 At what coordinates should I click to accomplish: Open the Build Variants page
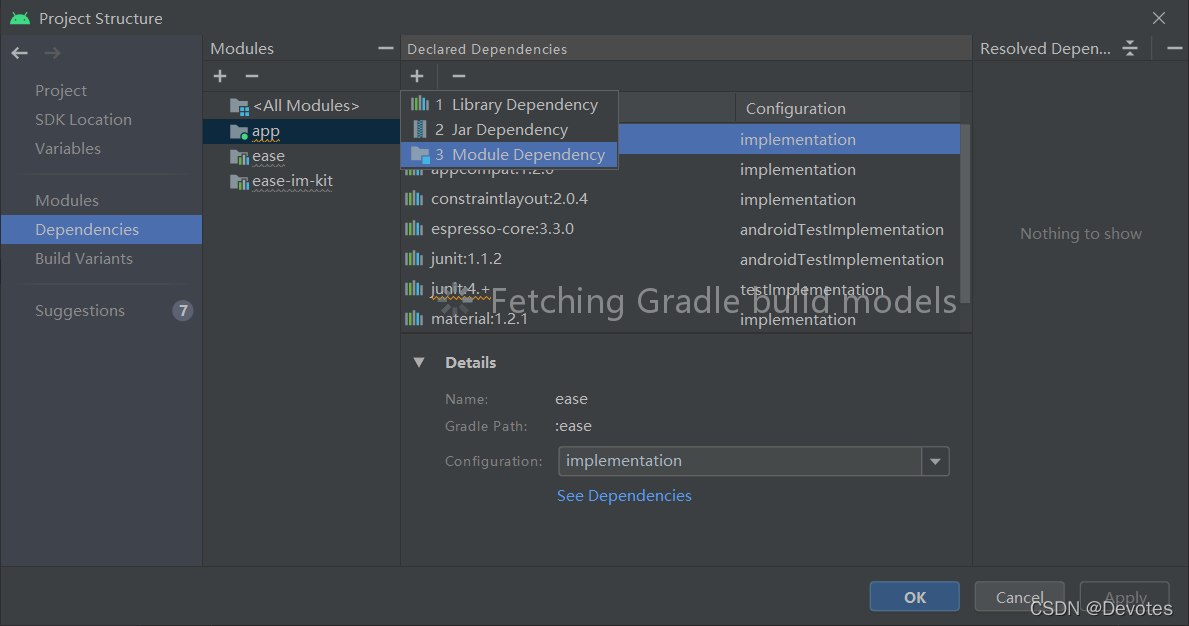(x=83, y=258)
